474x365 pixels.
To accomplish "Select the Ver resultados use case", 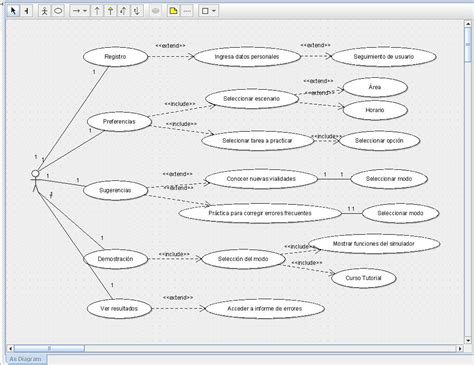I will (119, 309).
